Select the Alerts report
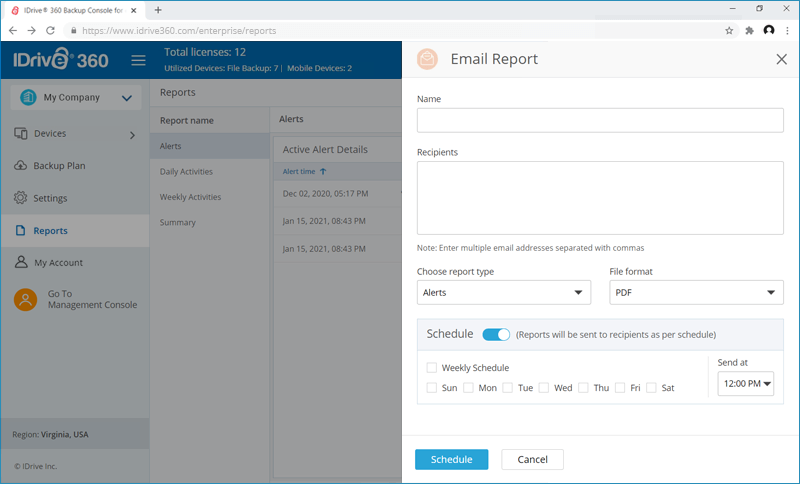The image size is (800, 484). (x=210, y=146)
